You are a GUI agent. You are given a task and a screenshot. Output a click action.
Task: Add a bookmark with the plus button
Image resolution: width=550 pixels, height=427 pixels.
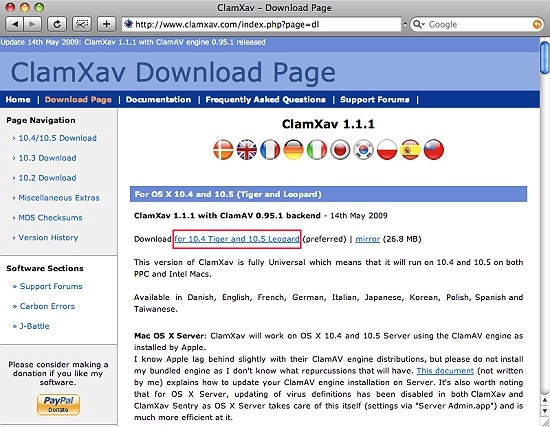pyautogui.click(x=106, y=24)
